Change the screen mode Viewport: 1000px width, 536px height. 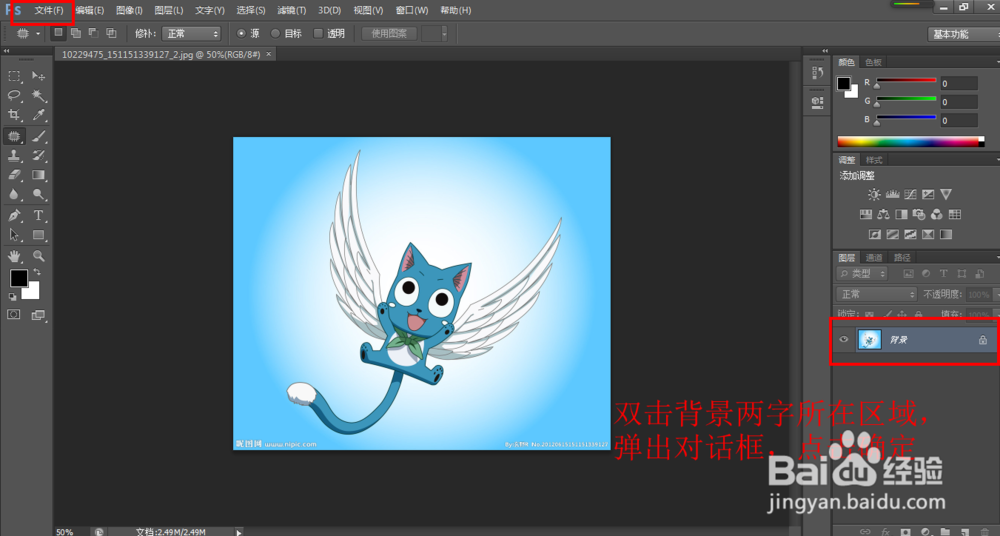tap(38, 315)
